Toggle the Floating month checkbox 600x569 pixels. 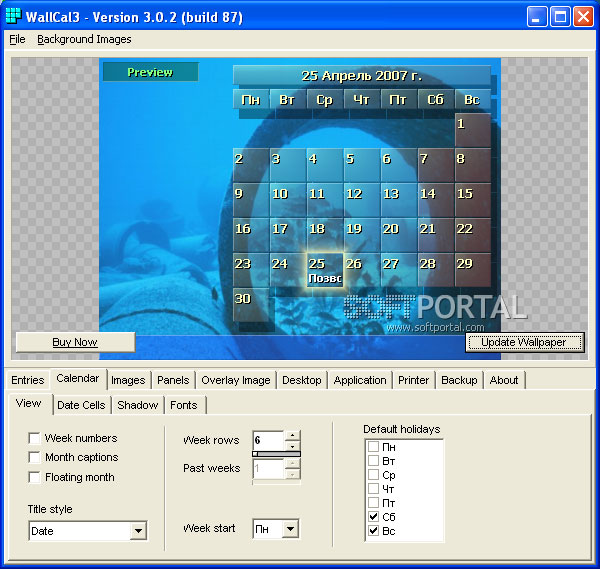click(34, 477)
